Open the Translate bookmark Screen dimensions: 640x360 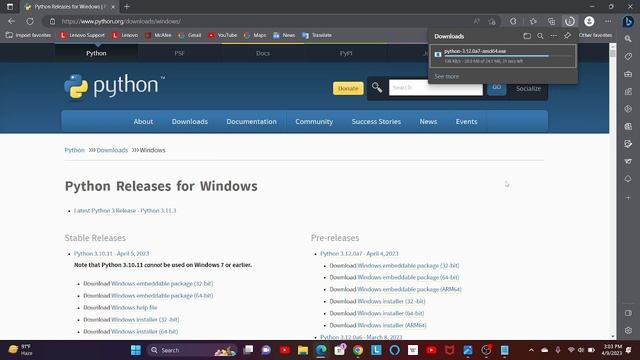click(x=317, y=35)
